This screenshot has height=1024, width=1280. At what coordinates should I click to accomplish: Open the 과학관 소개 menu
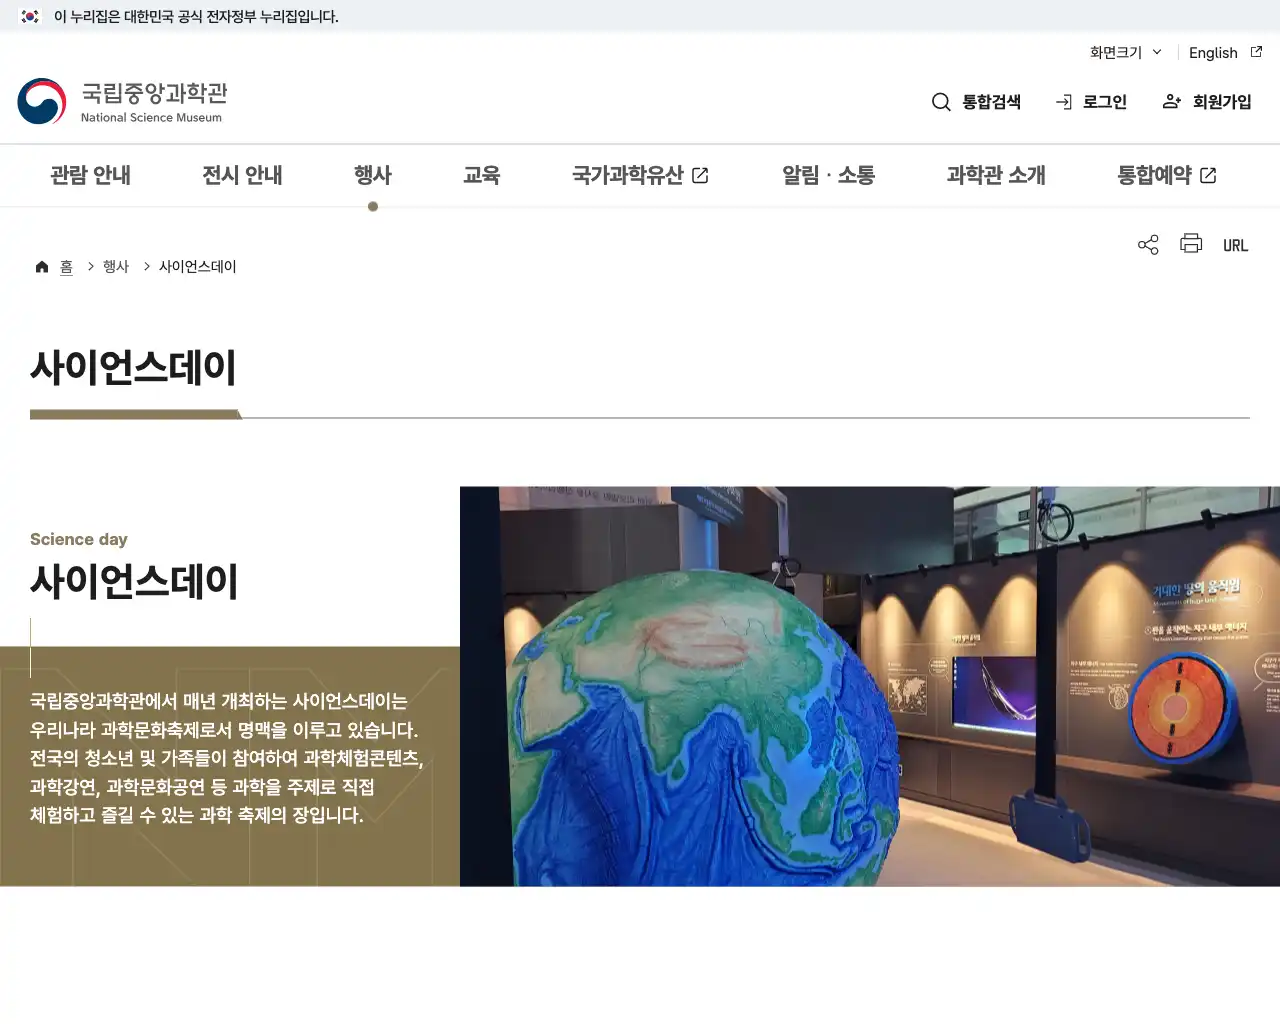tap(995, 175)
